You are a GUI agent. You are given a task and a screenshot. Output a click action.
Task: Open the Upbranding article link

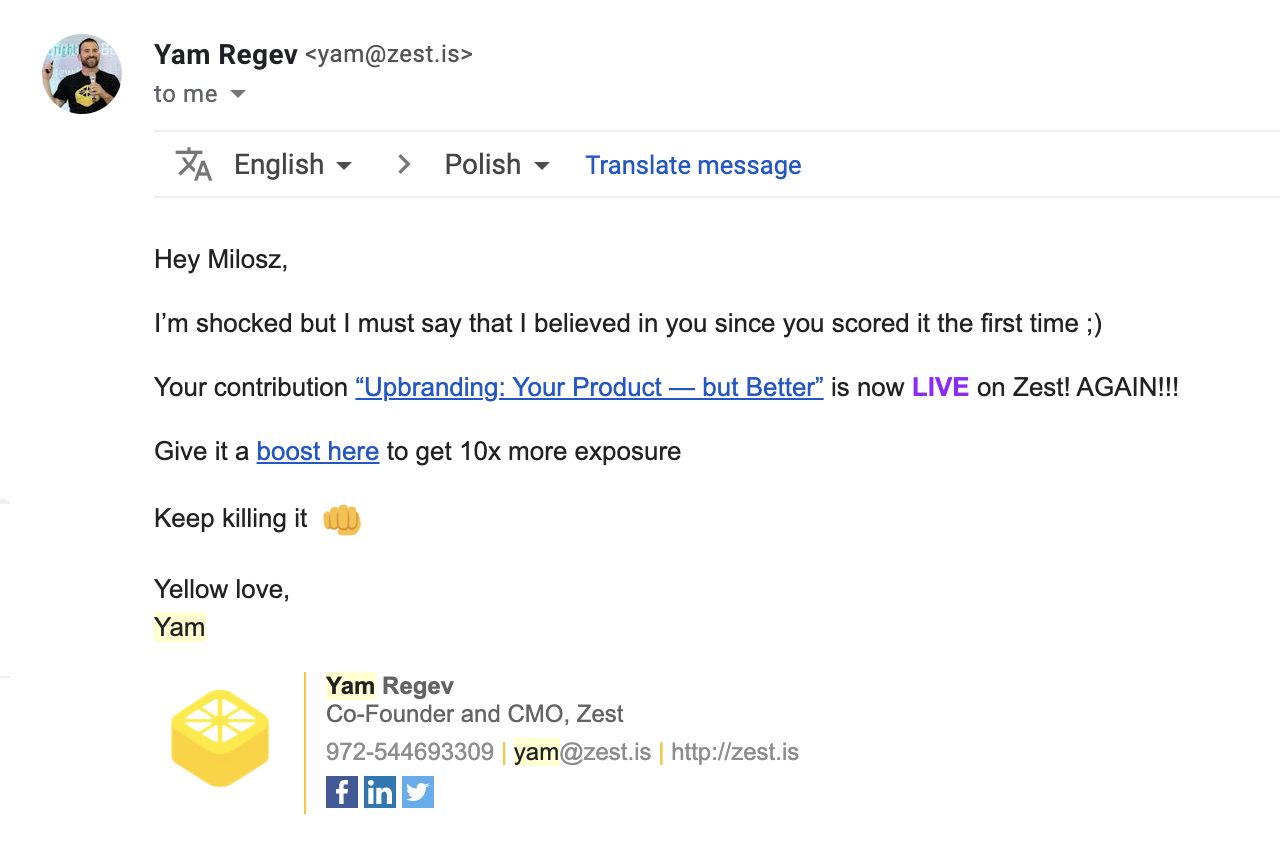[x=589, y=387]
